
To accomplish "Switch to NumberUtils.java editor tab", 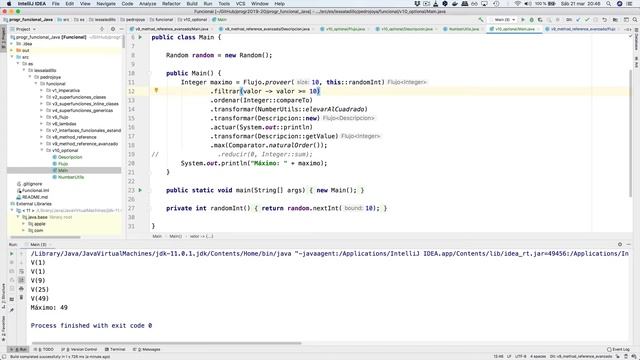I will [464, 29].
